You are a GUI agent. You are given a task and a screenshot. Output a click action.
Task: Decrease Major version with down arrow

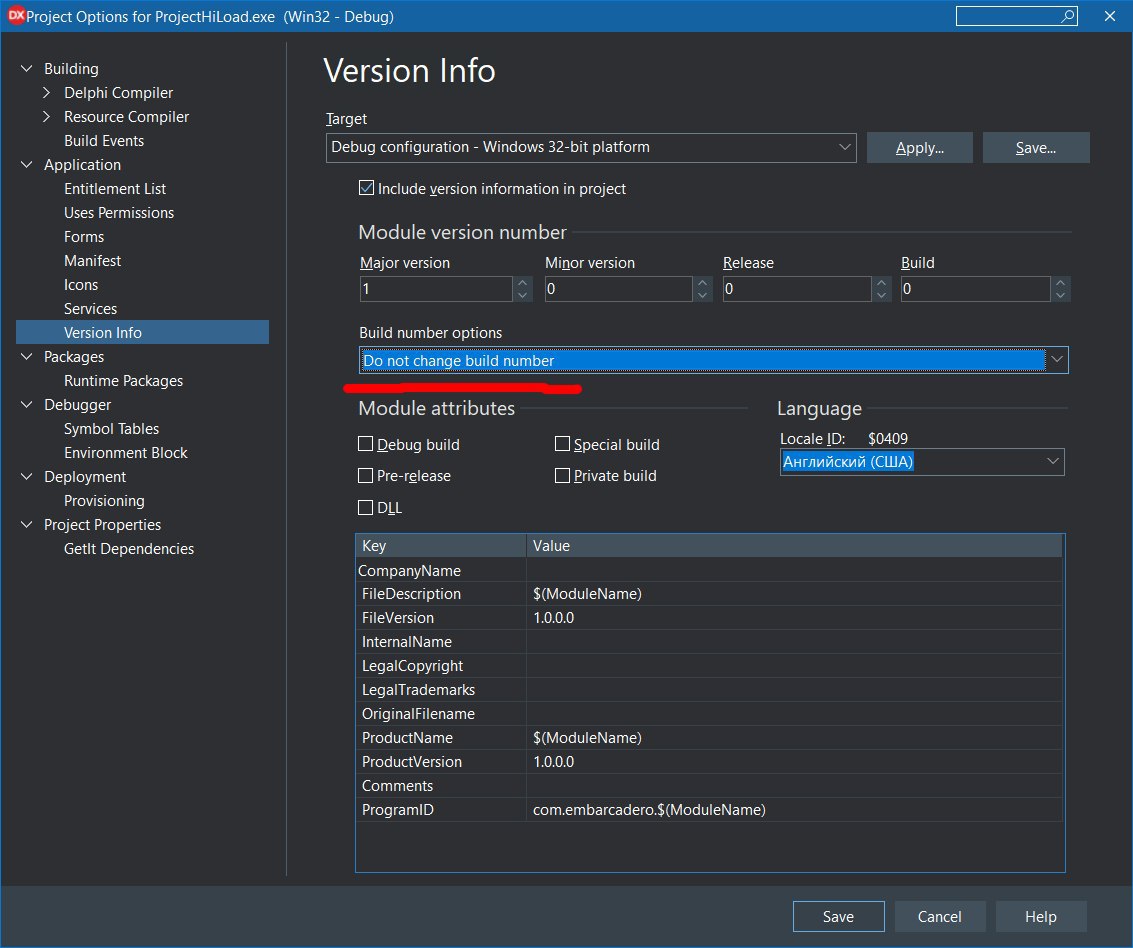click(x=522, y=296)
